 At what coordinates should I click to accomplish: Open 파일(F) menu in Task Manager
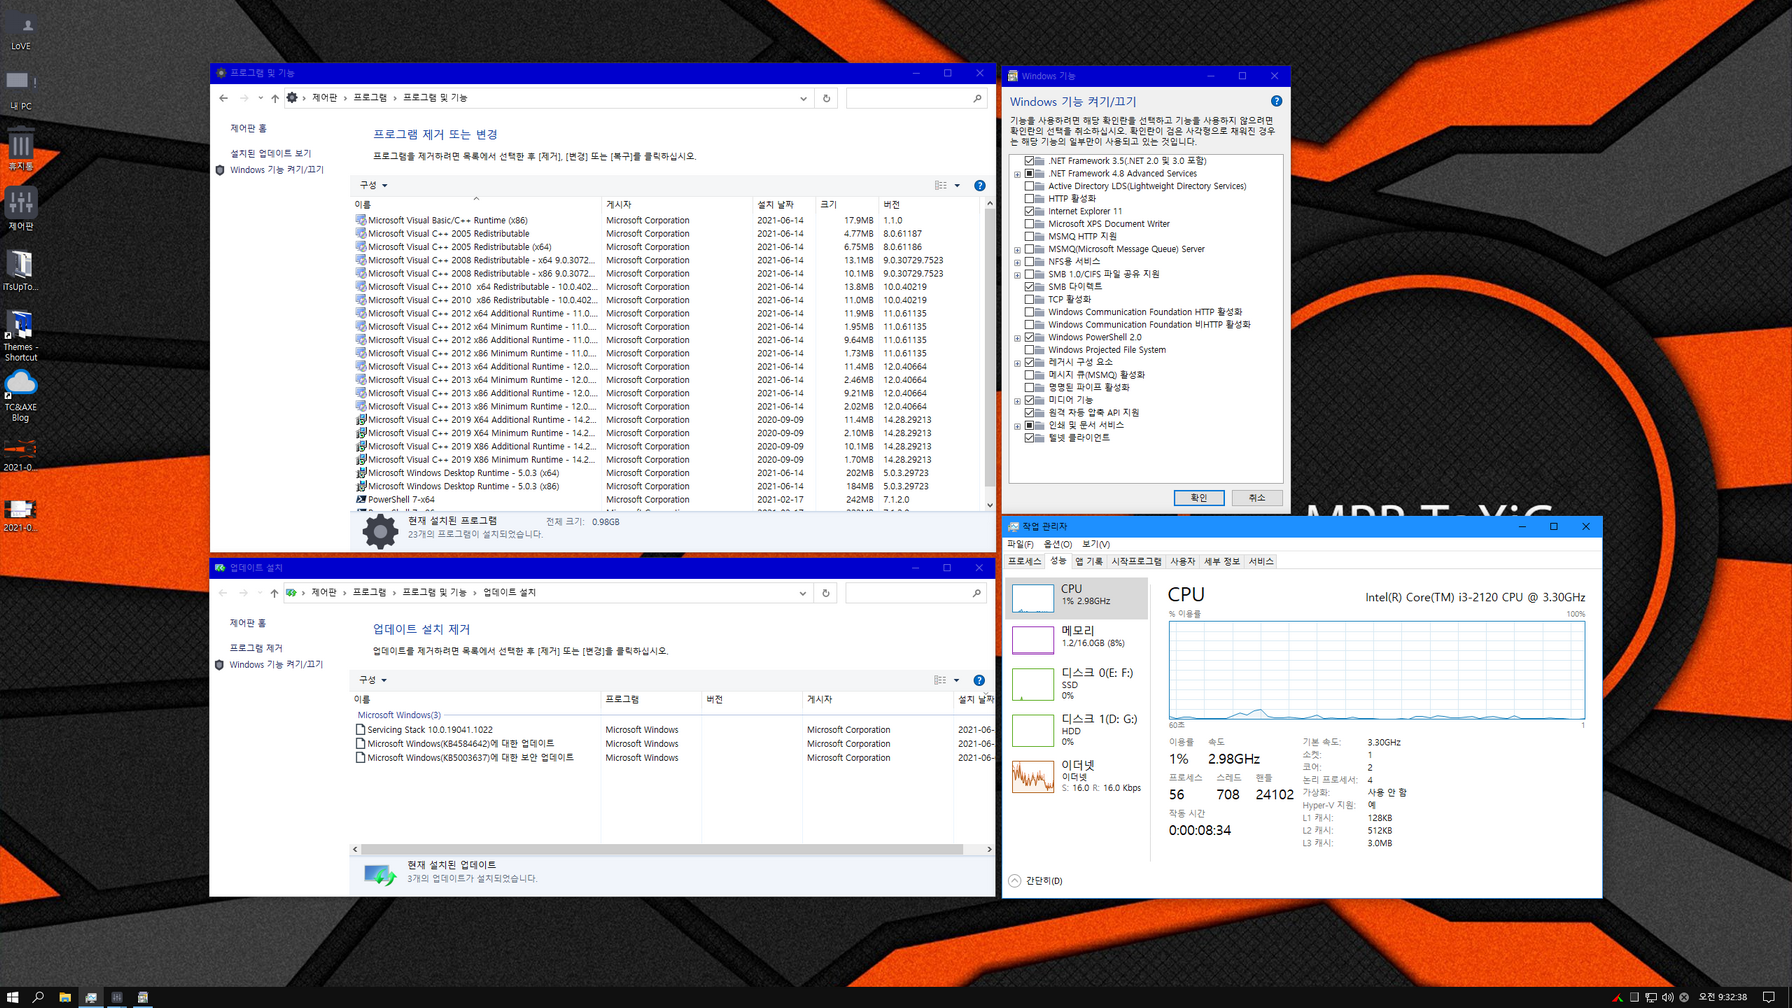coord(1020,544)
